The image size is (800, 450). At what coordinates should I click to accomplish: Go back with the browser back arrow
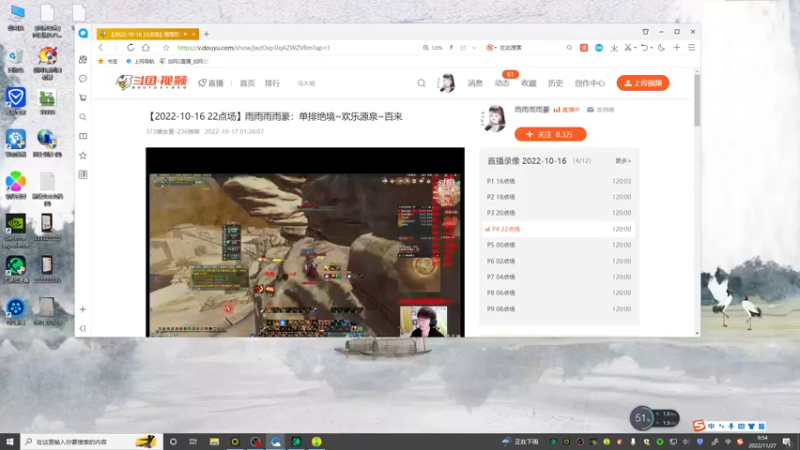click(x=101, y=47)
